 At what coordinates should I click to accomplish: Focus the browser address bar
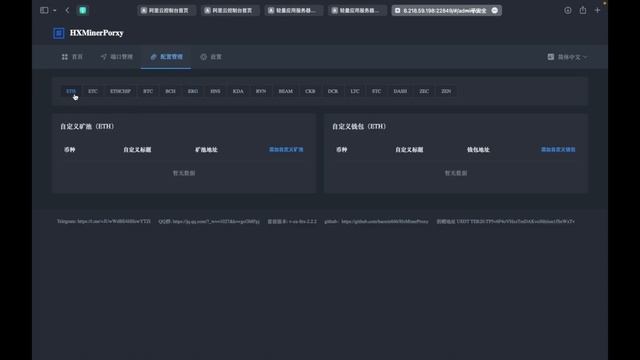[x=447, y=11]
